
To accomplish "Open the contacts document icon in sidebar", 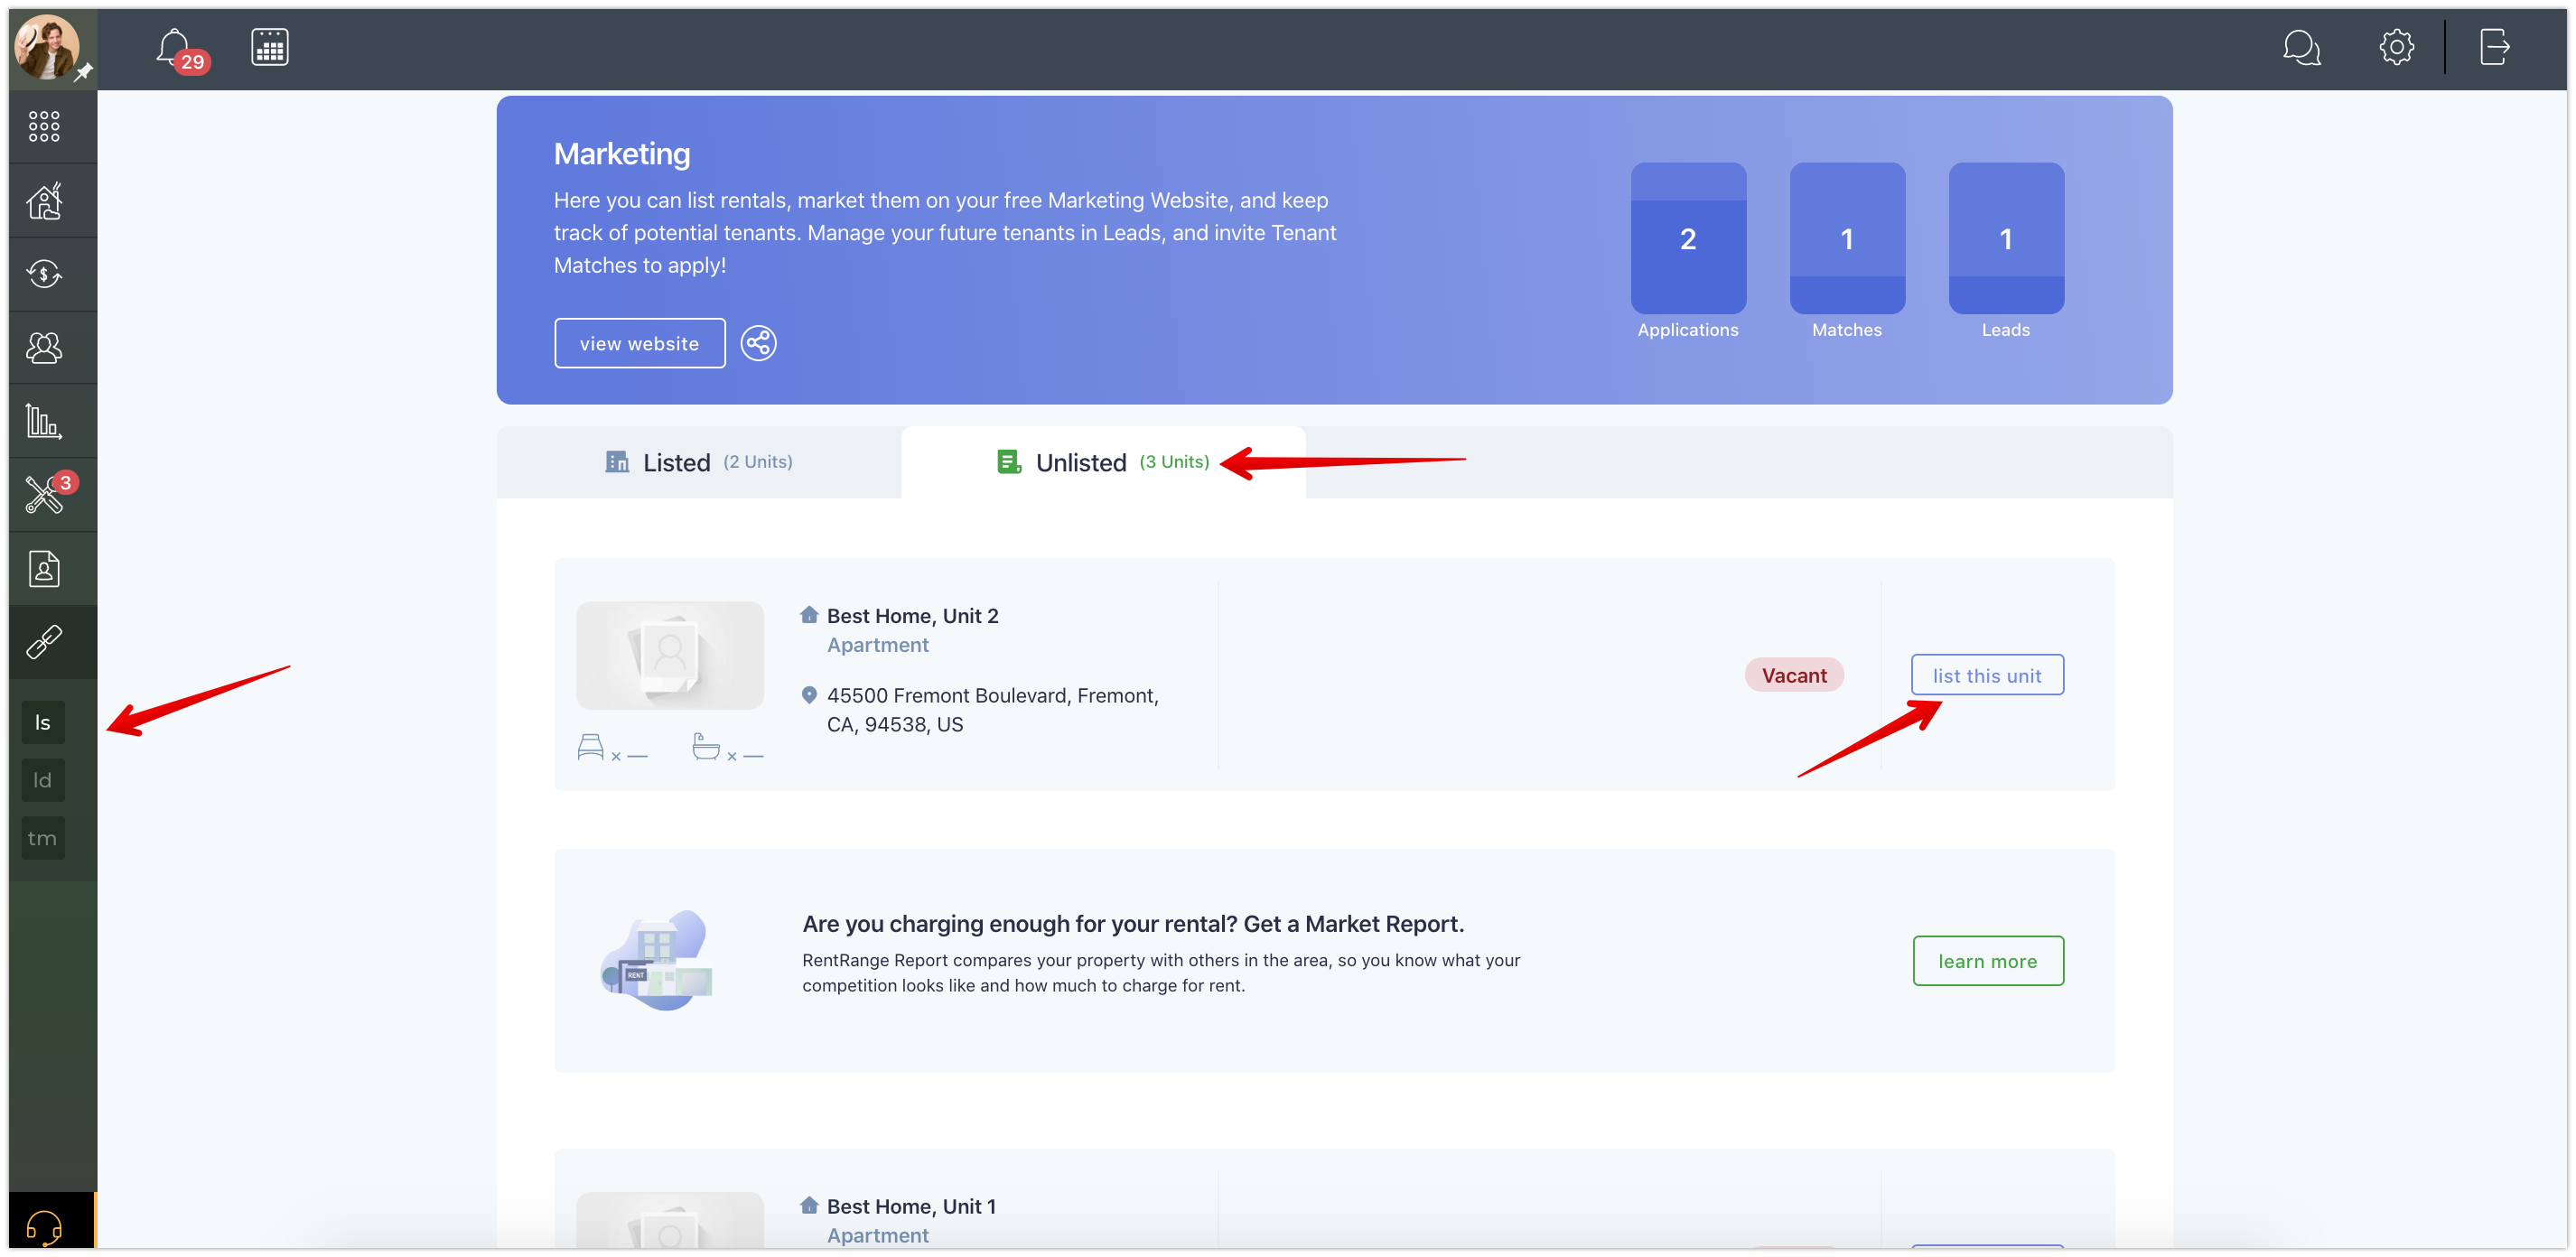I will [44, 569].
